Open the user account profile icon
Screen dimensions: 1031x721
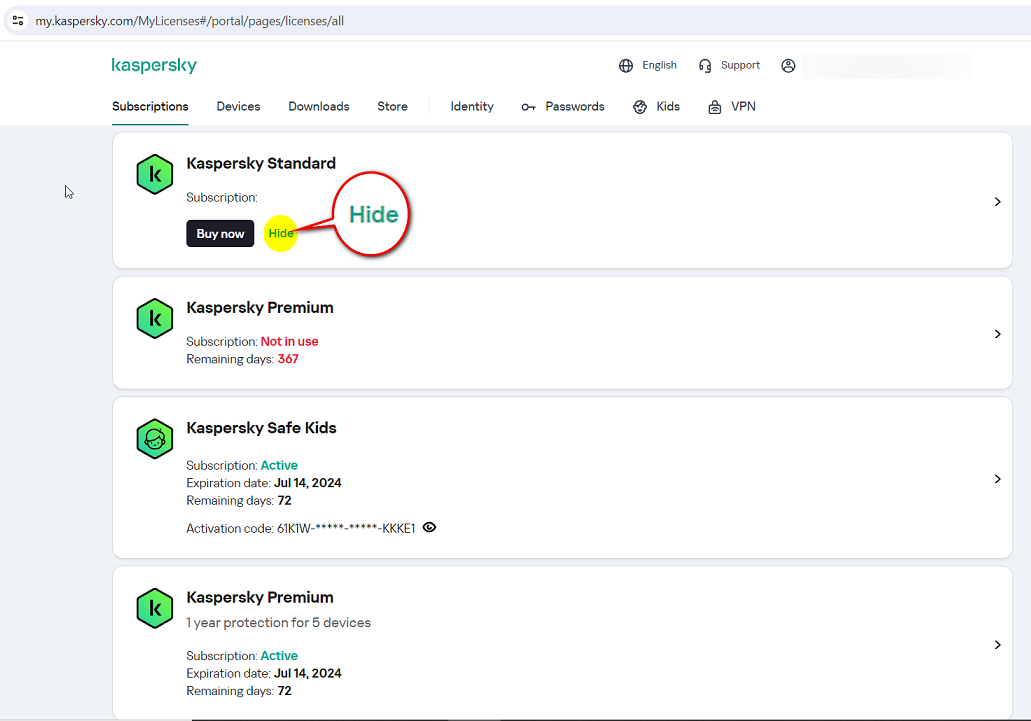click(x=788, y=66)
